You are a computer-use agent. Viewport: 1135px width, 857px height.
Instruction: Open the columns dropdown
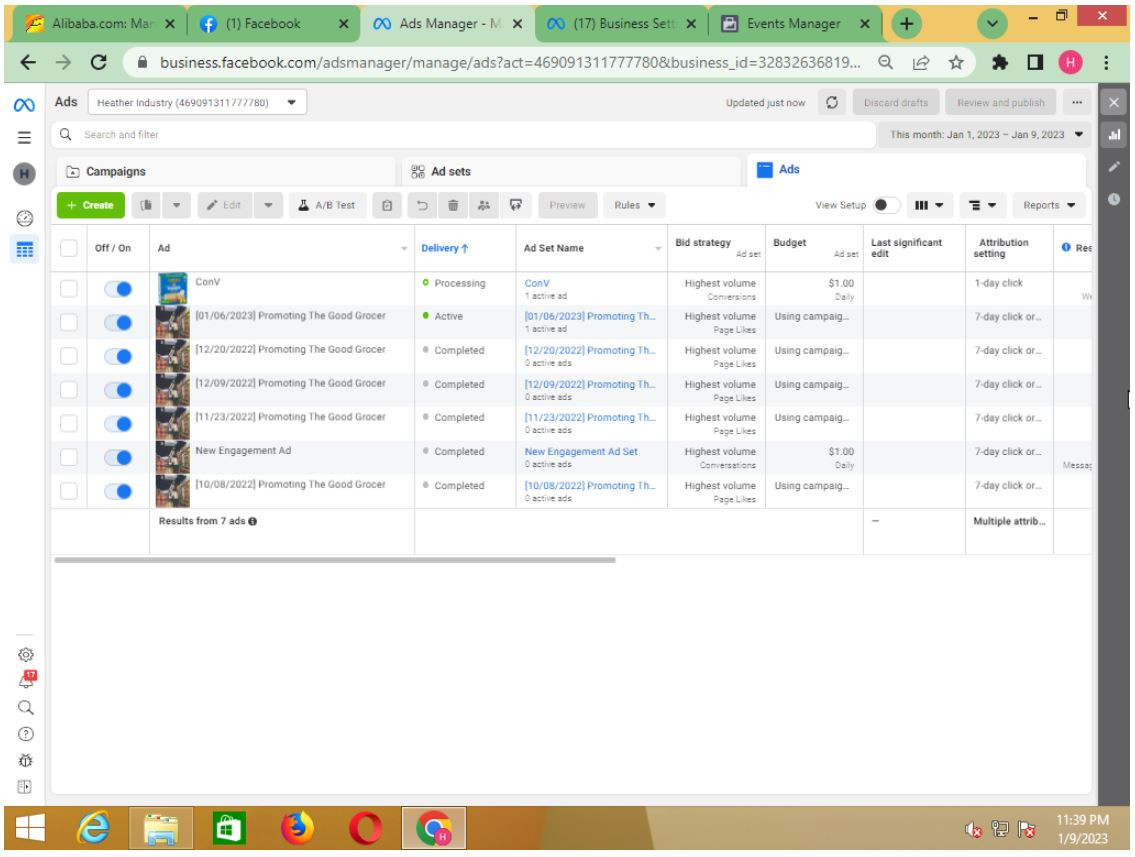coord(929,206)
